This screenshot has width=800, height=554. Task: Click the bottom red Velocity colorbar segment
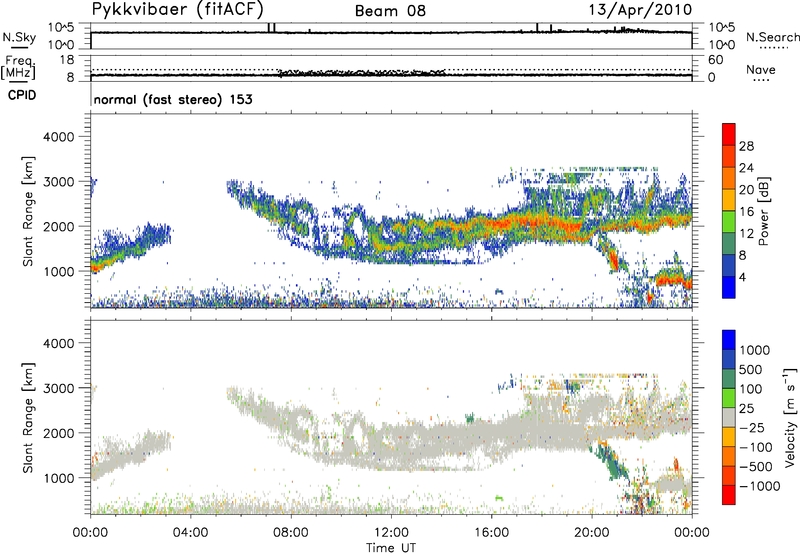[x=729, y=495]
